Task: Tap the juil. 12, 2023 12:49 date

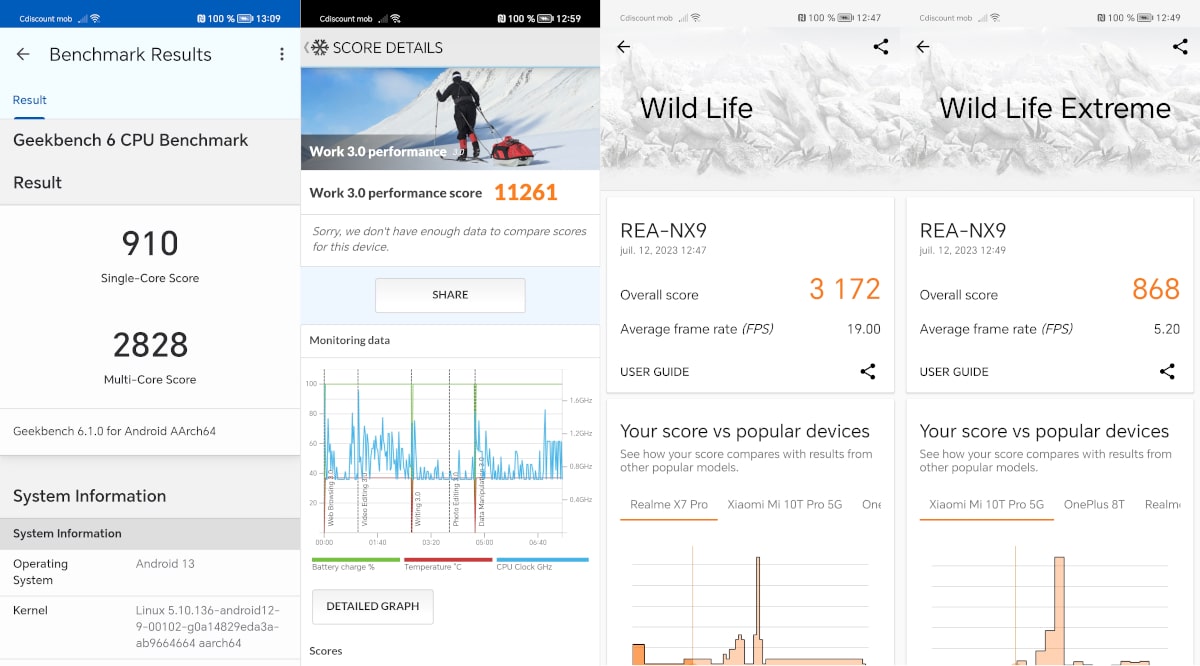Action: [963, 250]
